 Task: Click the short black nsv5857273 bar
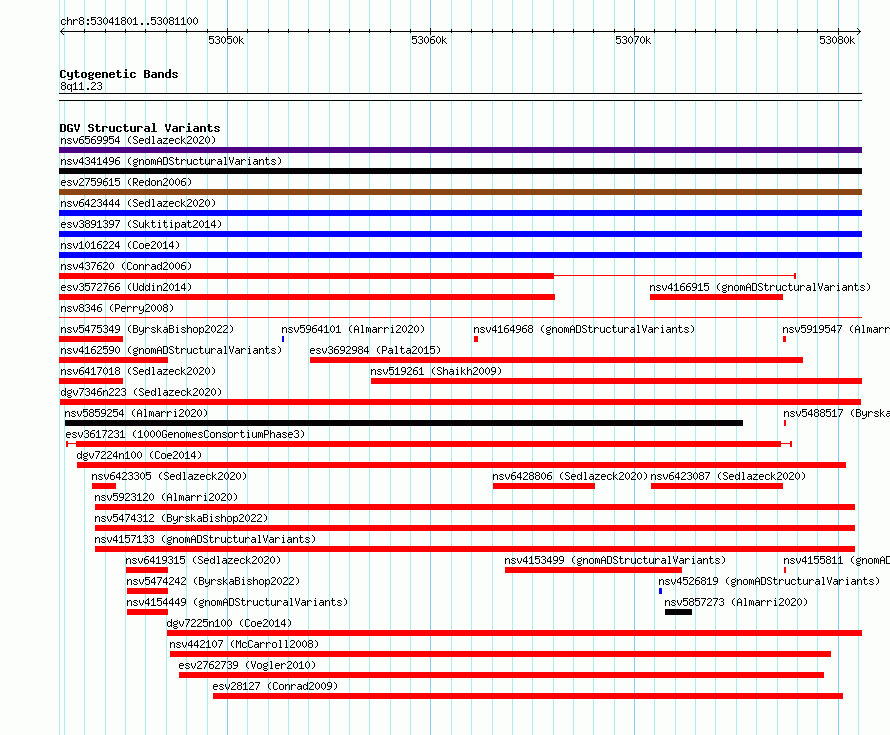[x=678, y=612]
